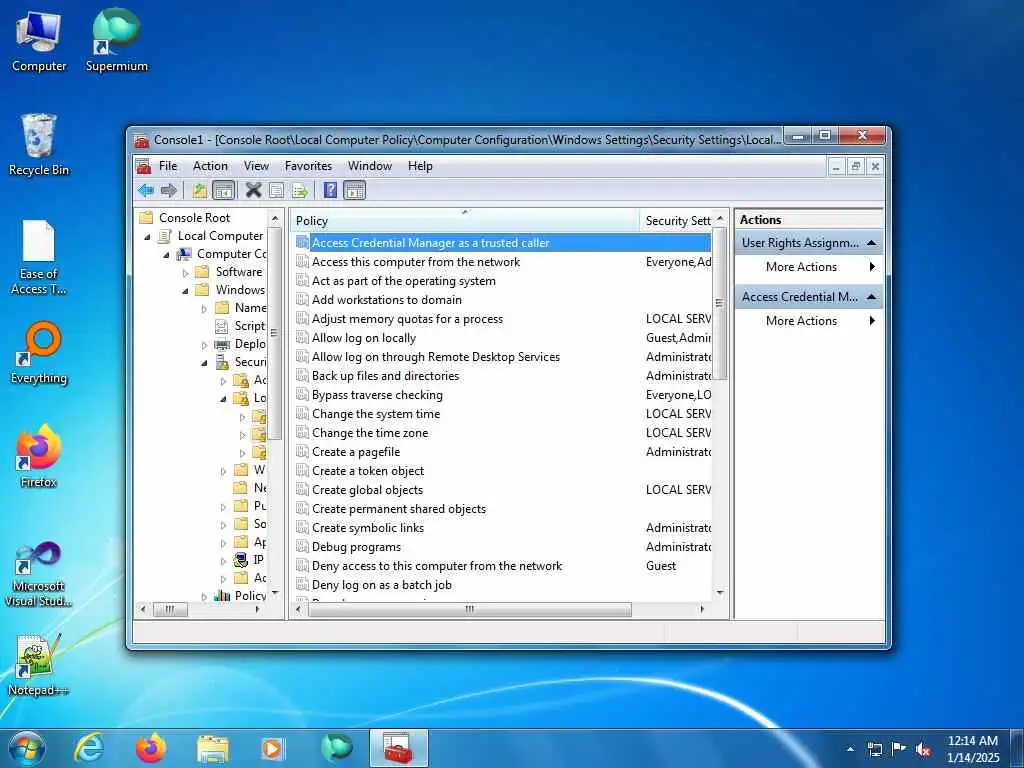Screen dimensions: 1024x768
Task: Collapse the Windows Settings folder
Action: pos(185,291)
